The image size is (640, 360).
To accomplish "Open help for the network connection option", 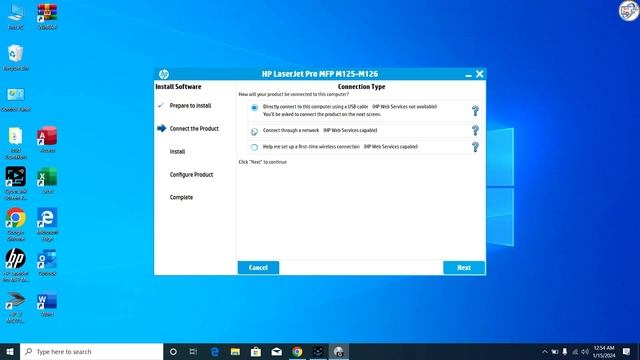I will [475, 130].
